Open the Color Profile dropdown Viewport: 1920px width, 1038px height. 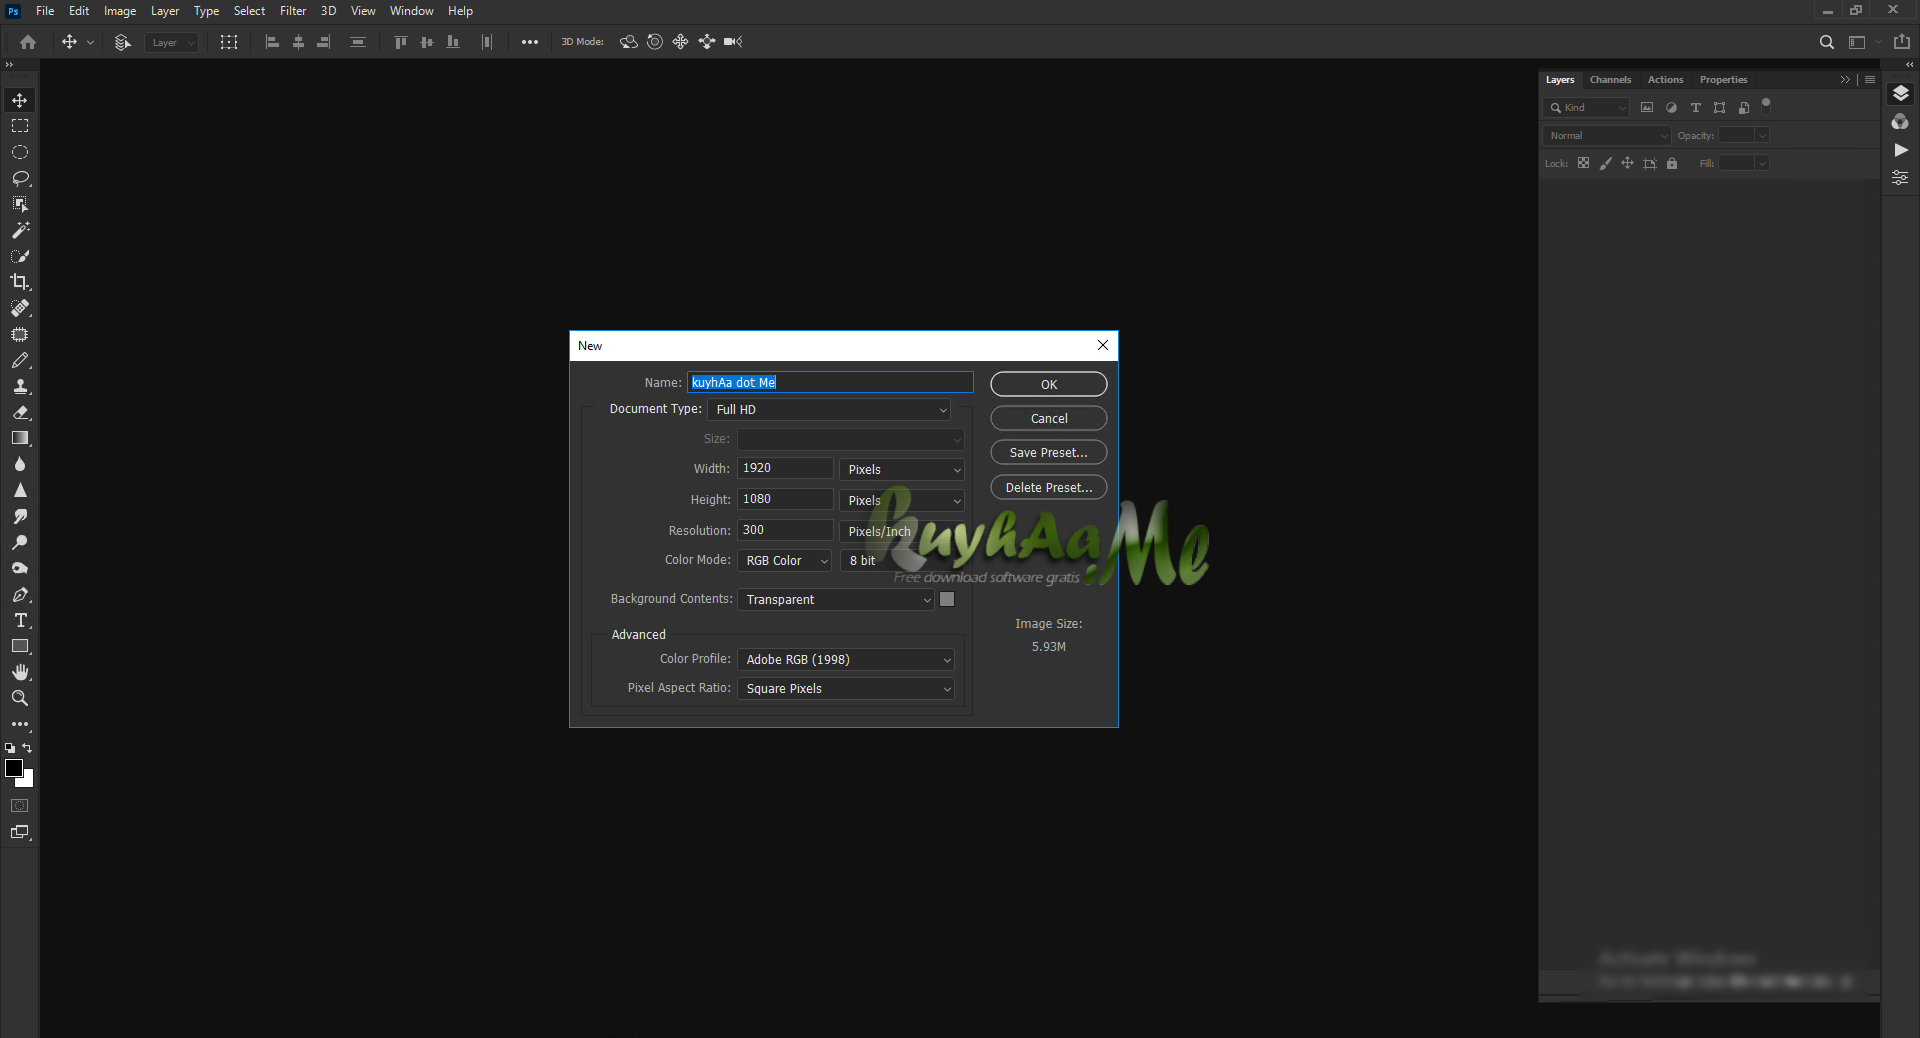pos(846,660)
